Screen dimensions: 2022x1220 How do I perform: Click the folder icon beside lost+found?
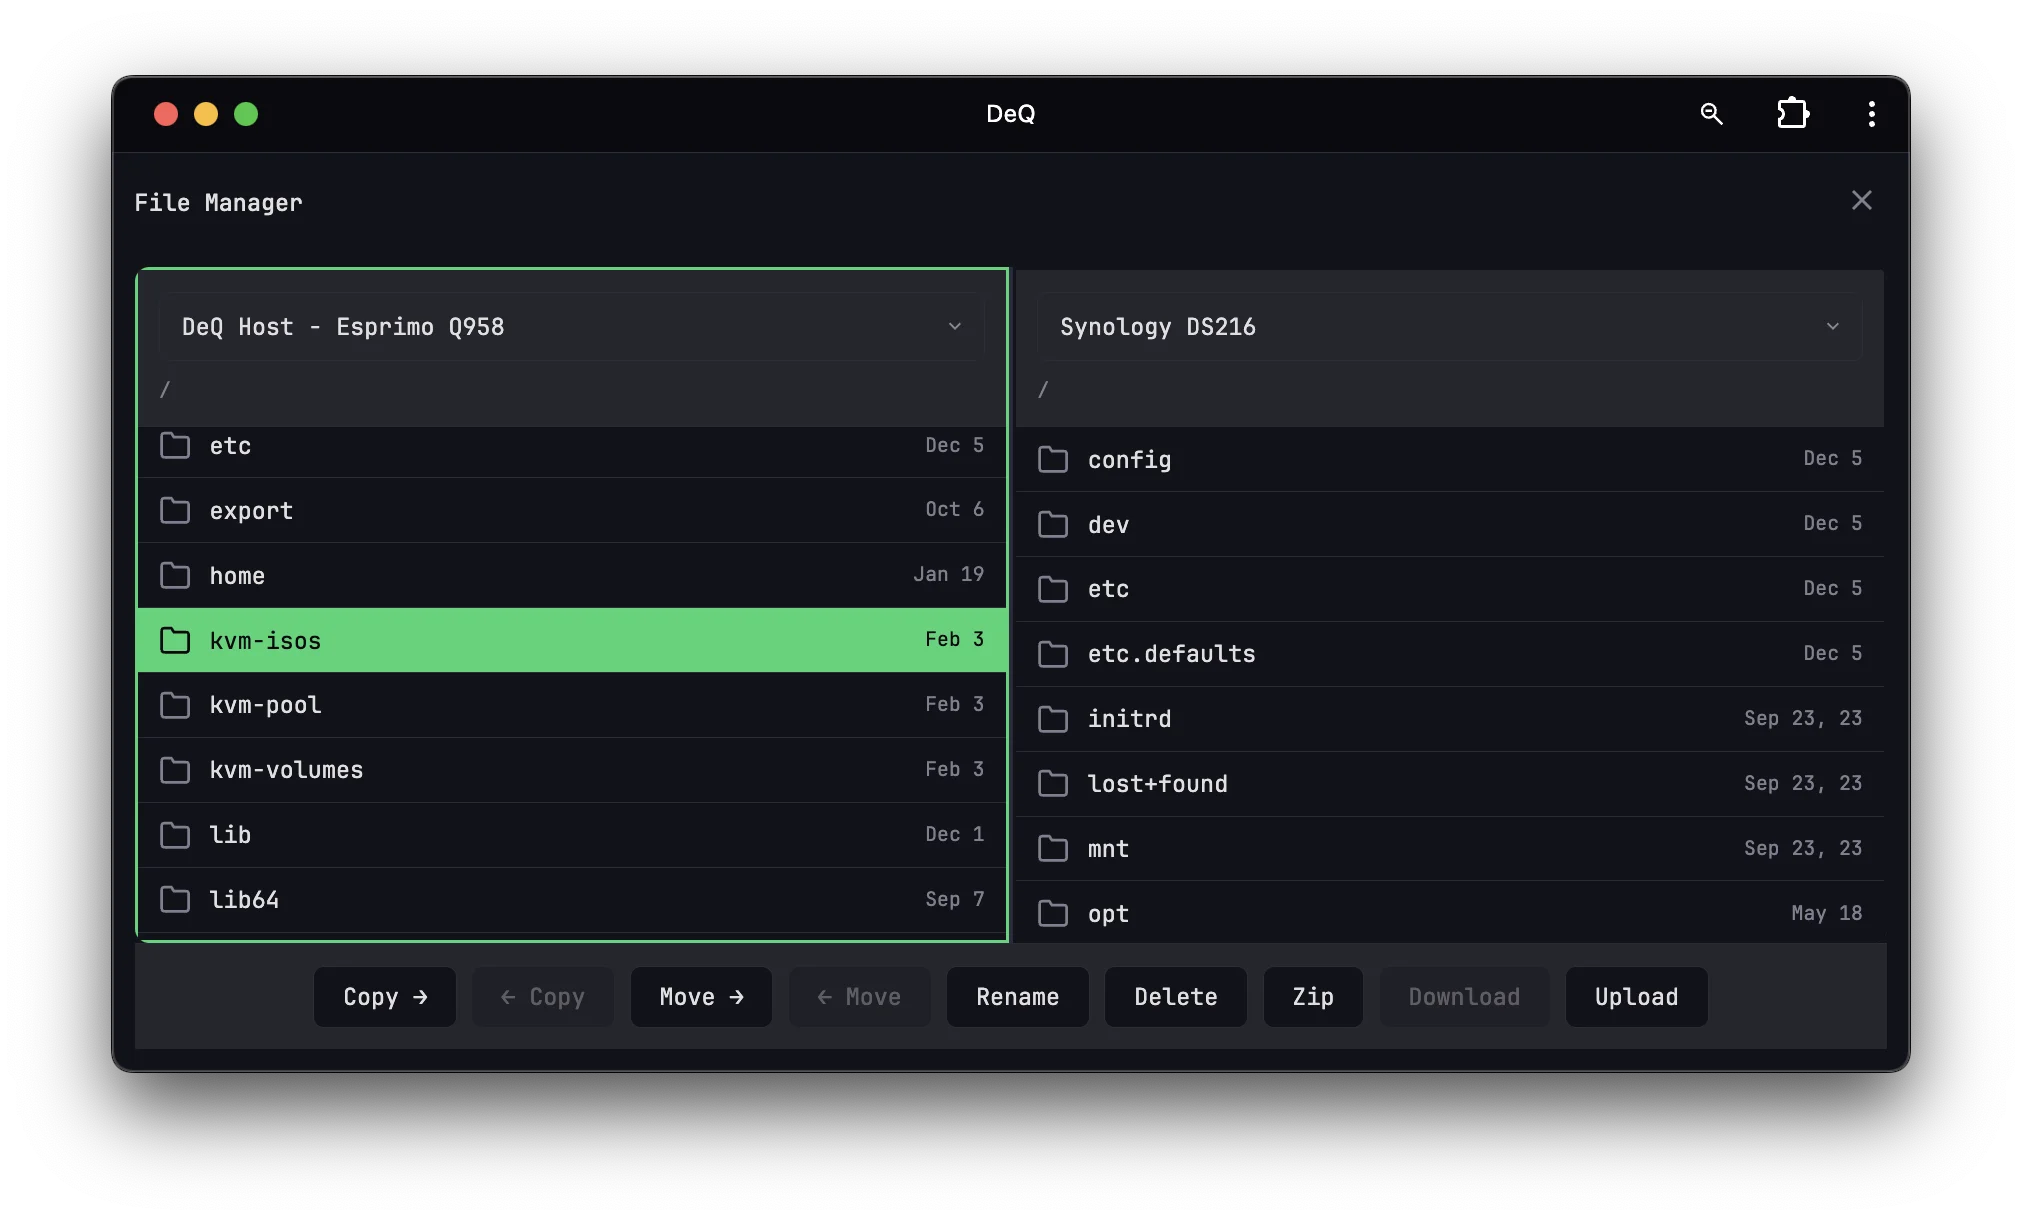click(x=1054, y=783)
